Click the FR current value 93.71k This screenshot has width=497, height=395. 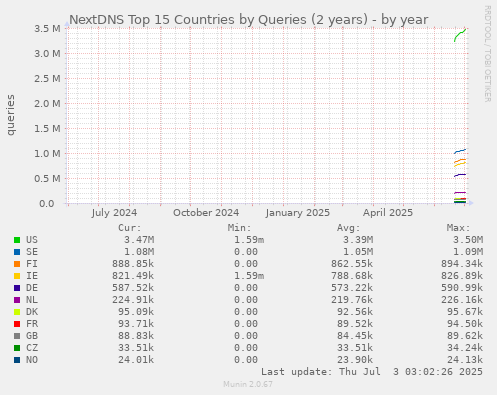point(136,324)
